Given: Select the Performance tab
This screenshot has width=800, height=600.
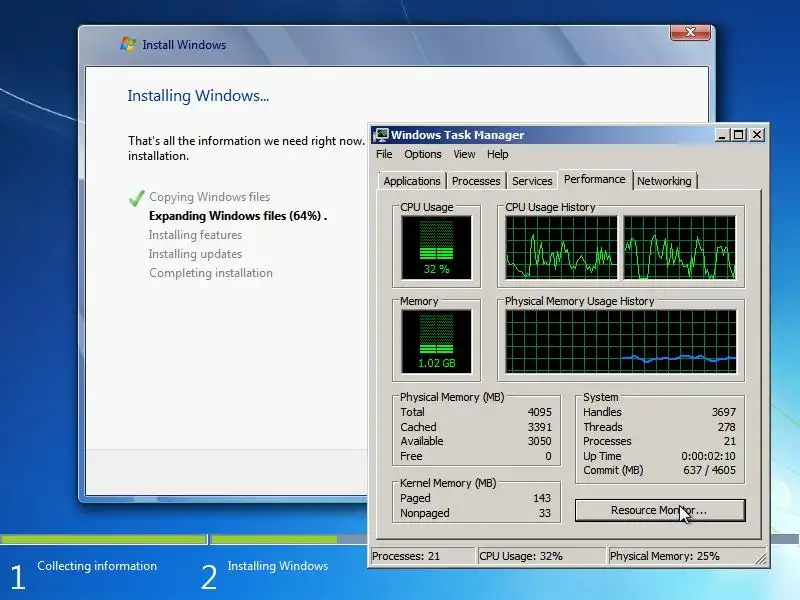Looking at the screenshot, I should pyautogui.click(x=594, y=179).
